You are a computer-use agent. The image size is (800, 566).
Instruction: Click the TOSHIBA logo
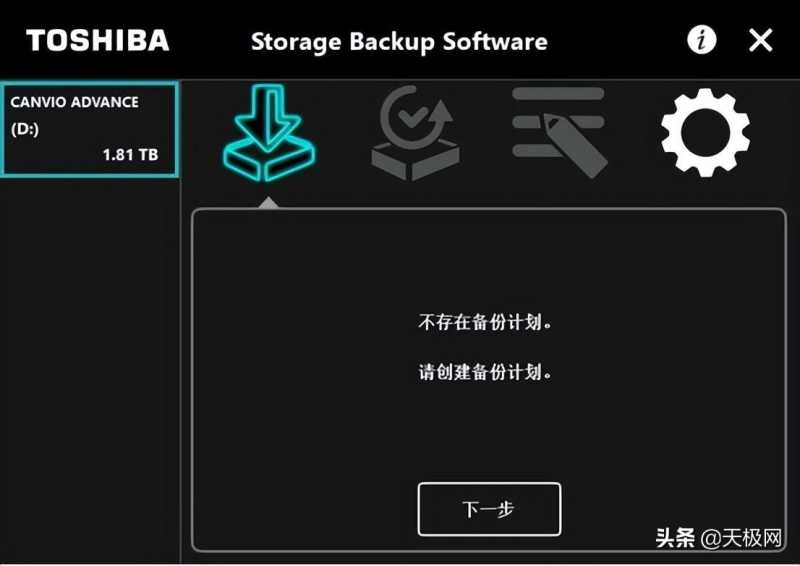coord(97,40)
